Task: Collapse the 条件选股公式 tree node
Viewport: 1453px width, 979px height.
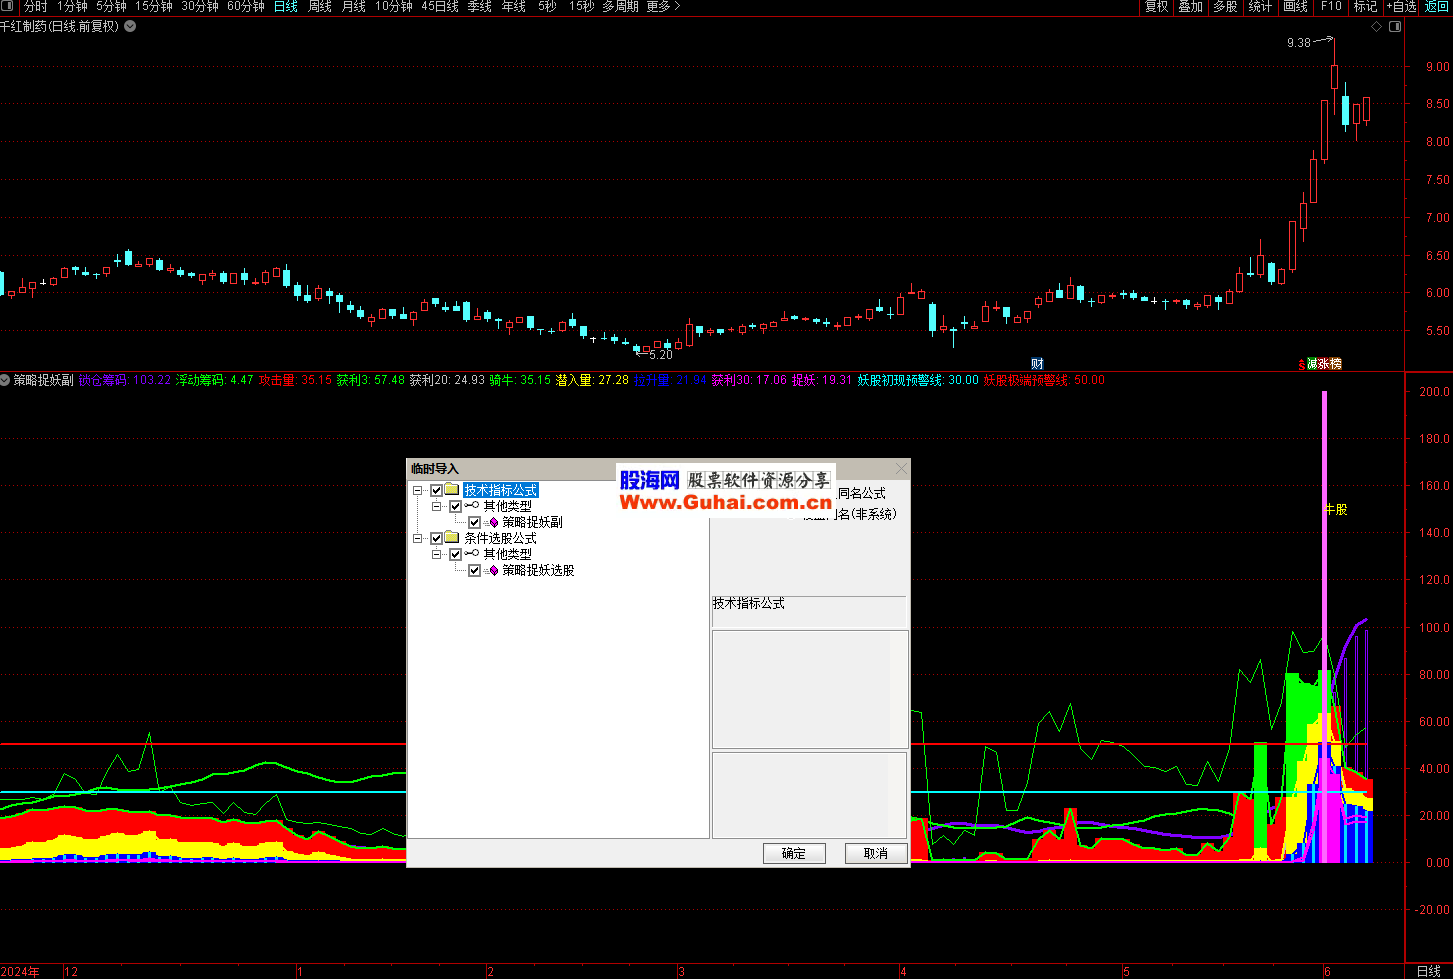Action: tap(417, 539)
